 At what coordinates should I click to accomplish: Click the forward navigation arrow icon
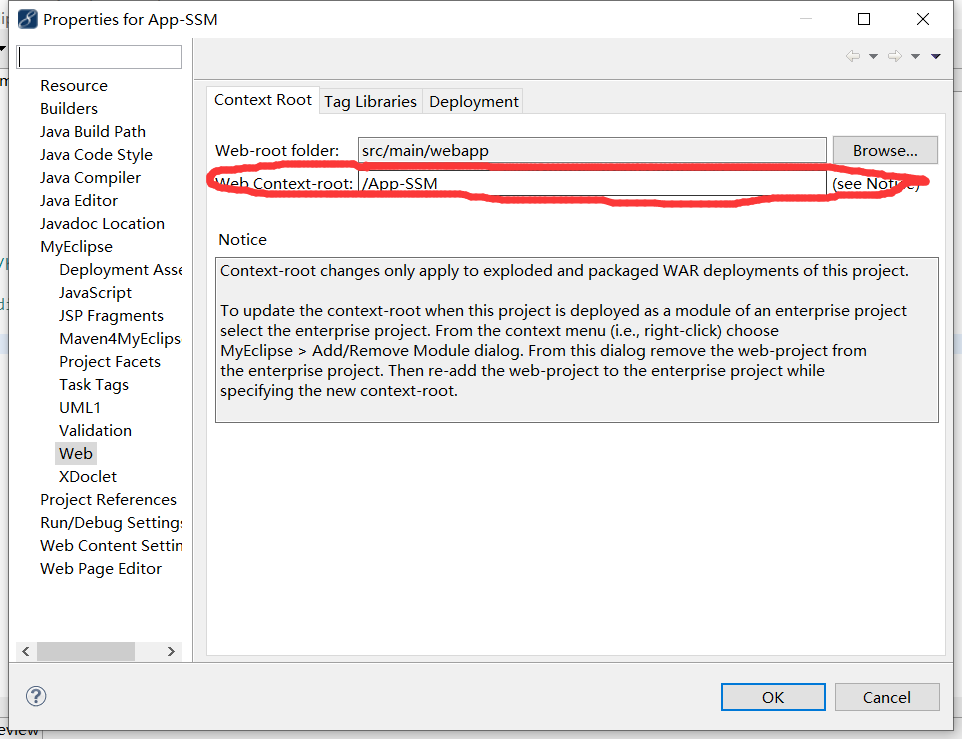pos(895,56)
